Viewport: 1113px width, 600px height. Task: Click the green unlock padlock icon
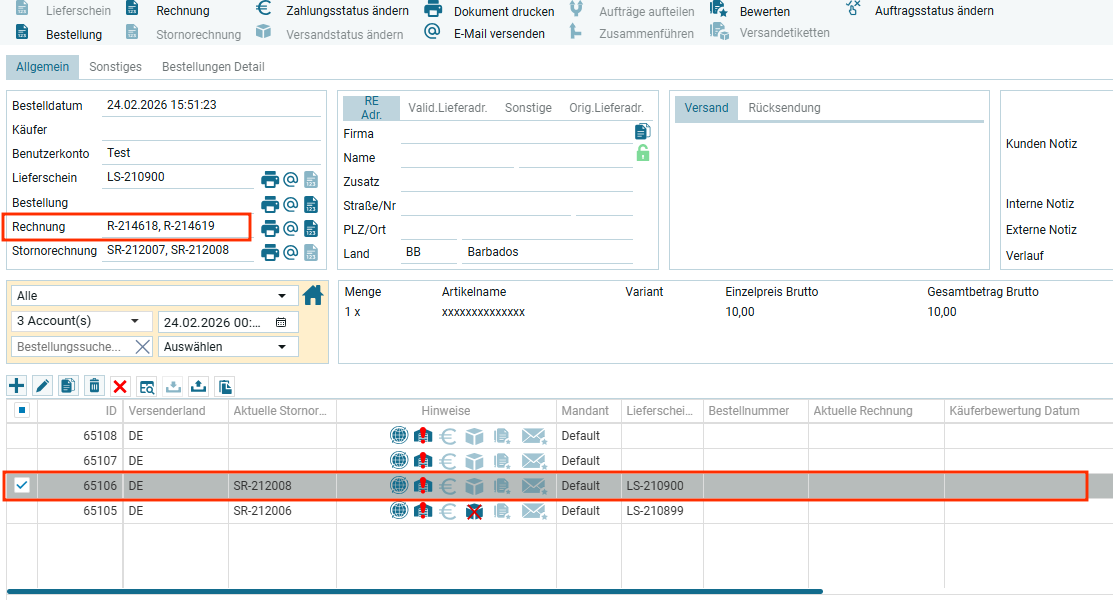[x=642, y=153]
